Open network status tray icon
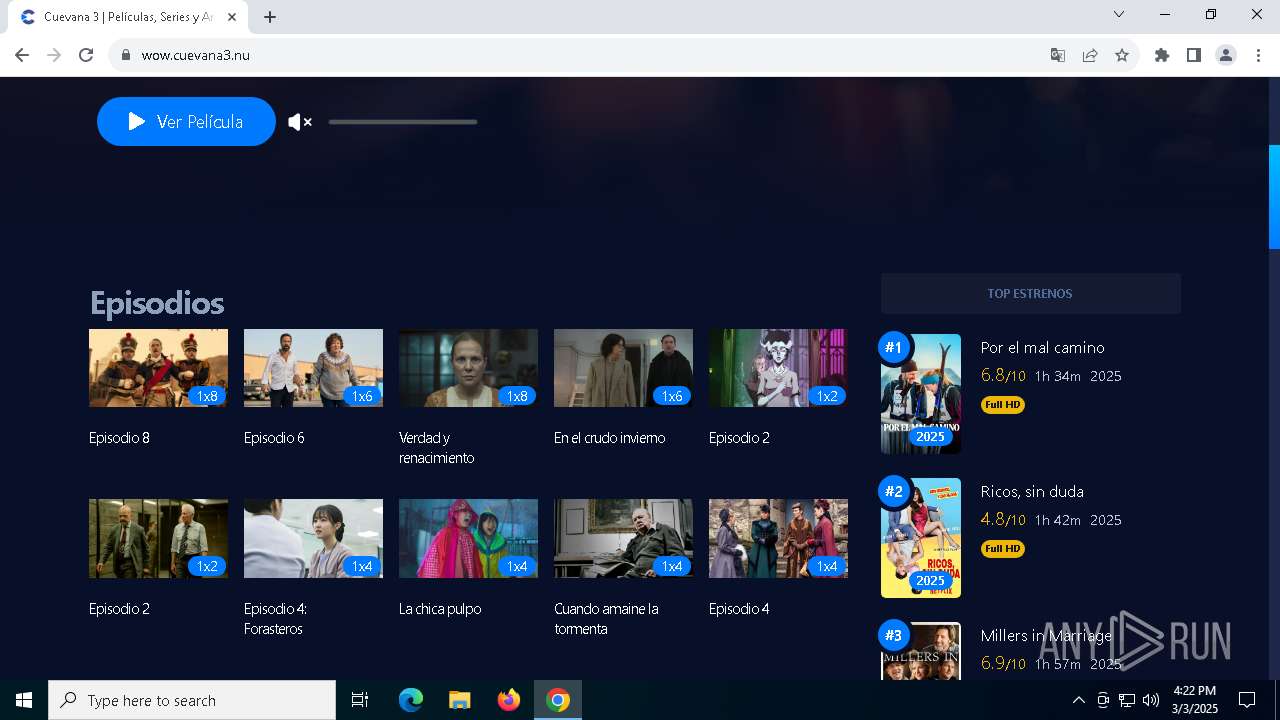 point(1127,700)
